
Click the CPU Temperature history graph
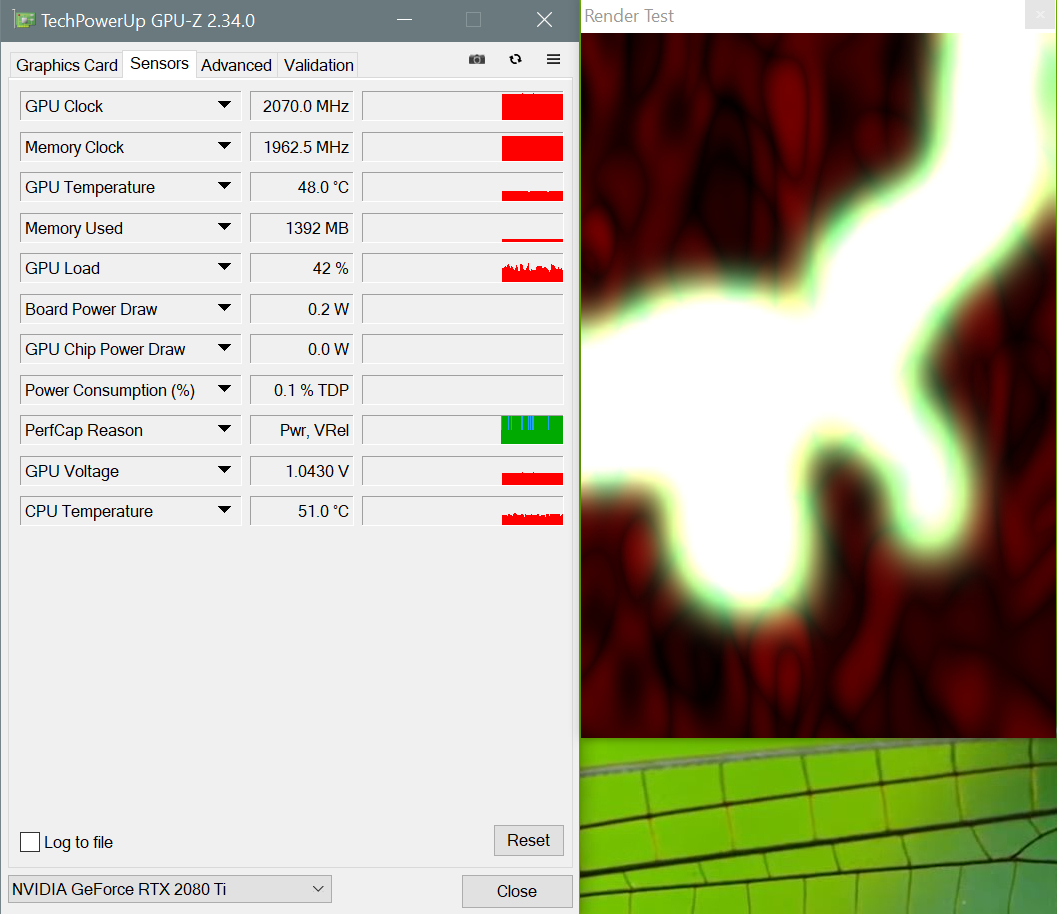point(462,511)
